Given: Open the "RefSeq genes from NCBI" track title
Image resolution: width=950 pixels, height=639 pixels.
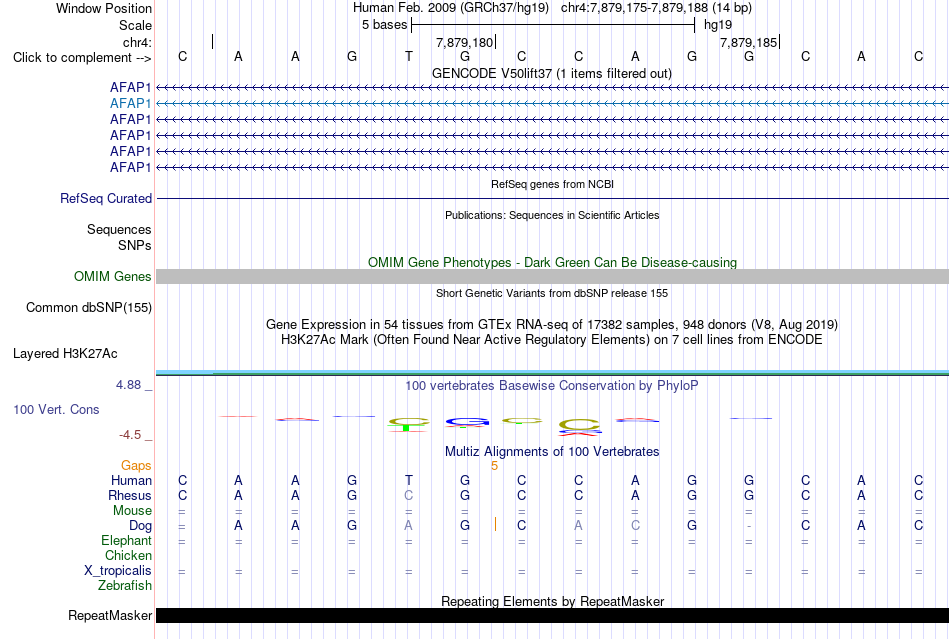Looking at the screenshot, I should pyautogui.click(x=552, y=184).
